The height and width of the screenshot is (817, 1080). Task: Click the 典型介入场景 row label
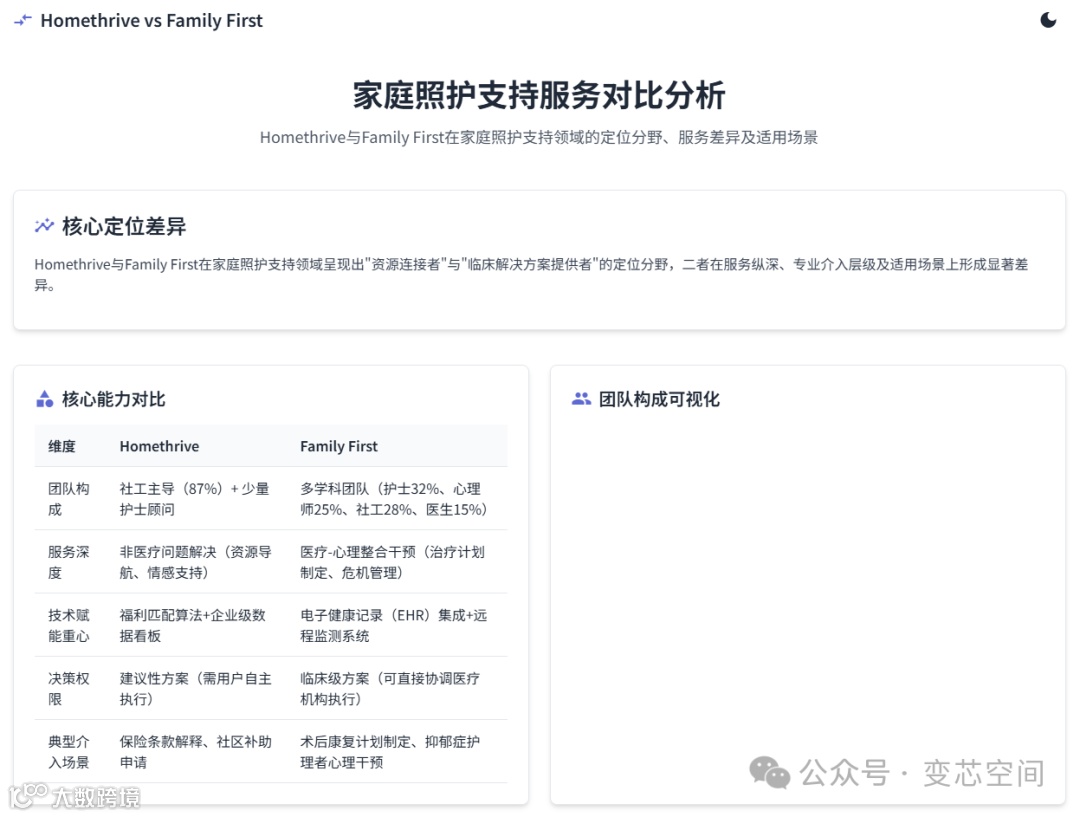pos(69,752)
